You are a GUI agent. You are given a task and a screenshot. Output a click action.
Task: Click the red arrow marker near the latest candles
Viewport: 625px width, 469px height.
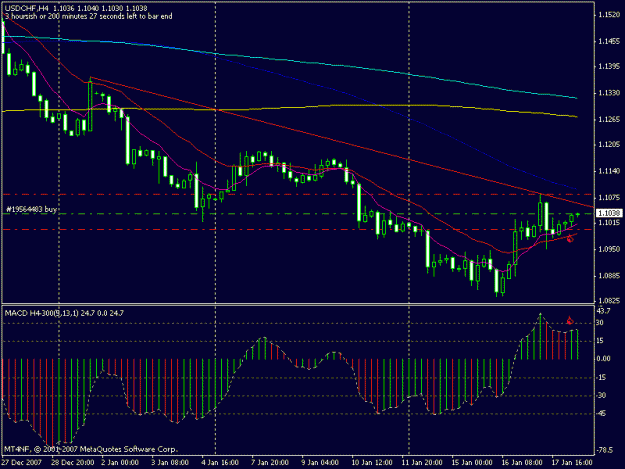pos(570,239)
